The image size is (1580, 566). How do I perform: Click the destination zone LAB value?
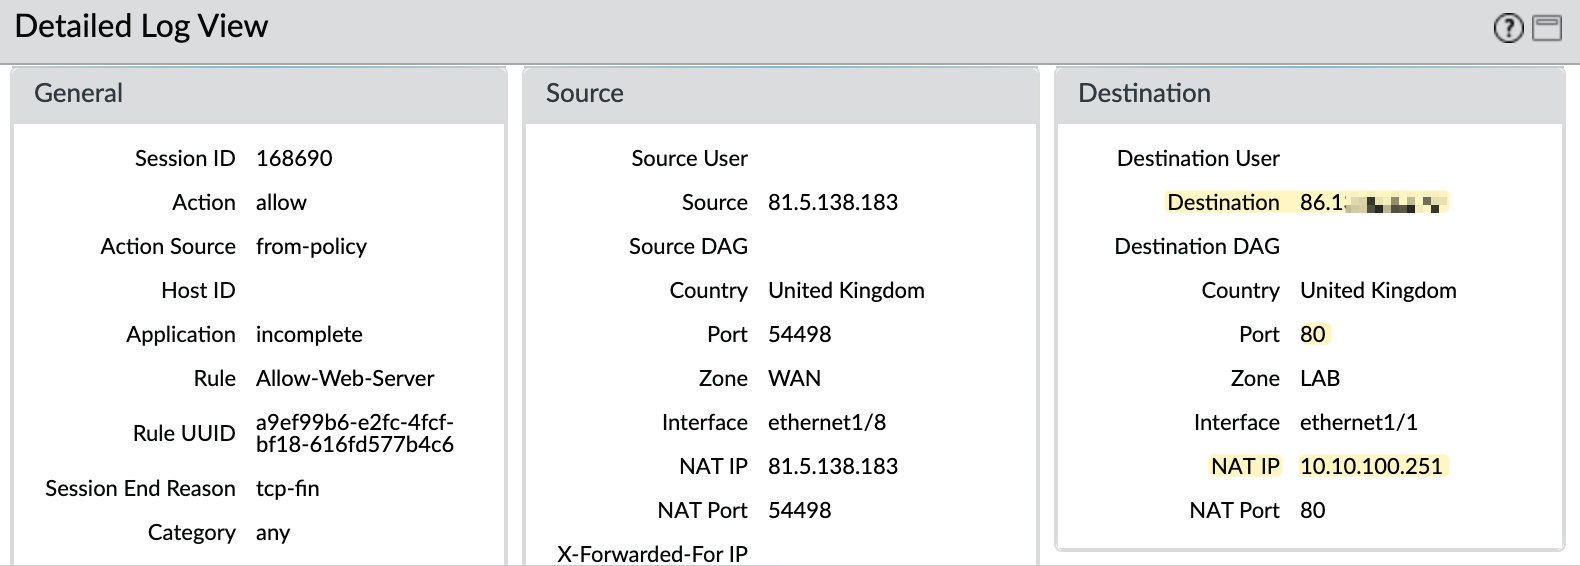click(1320, 378)
